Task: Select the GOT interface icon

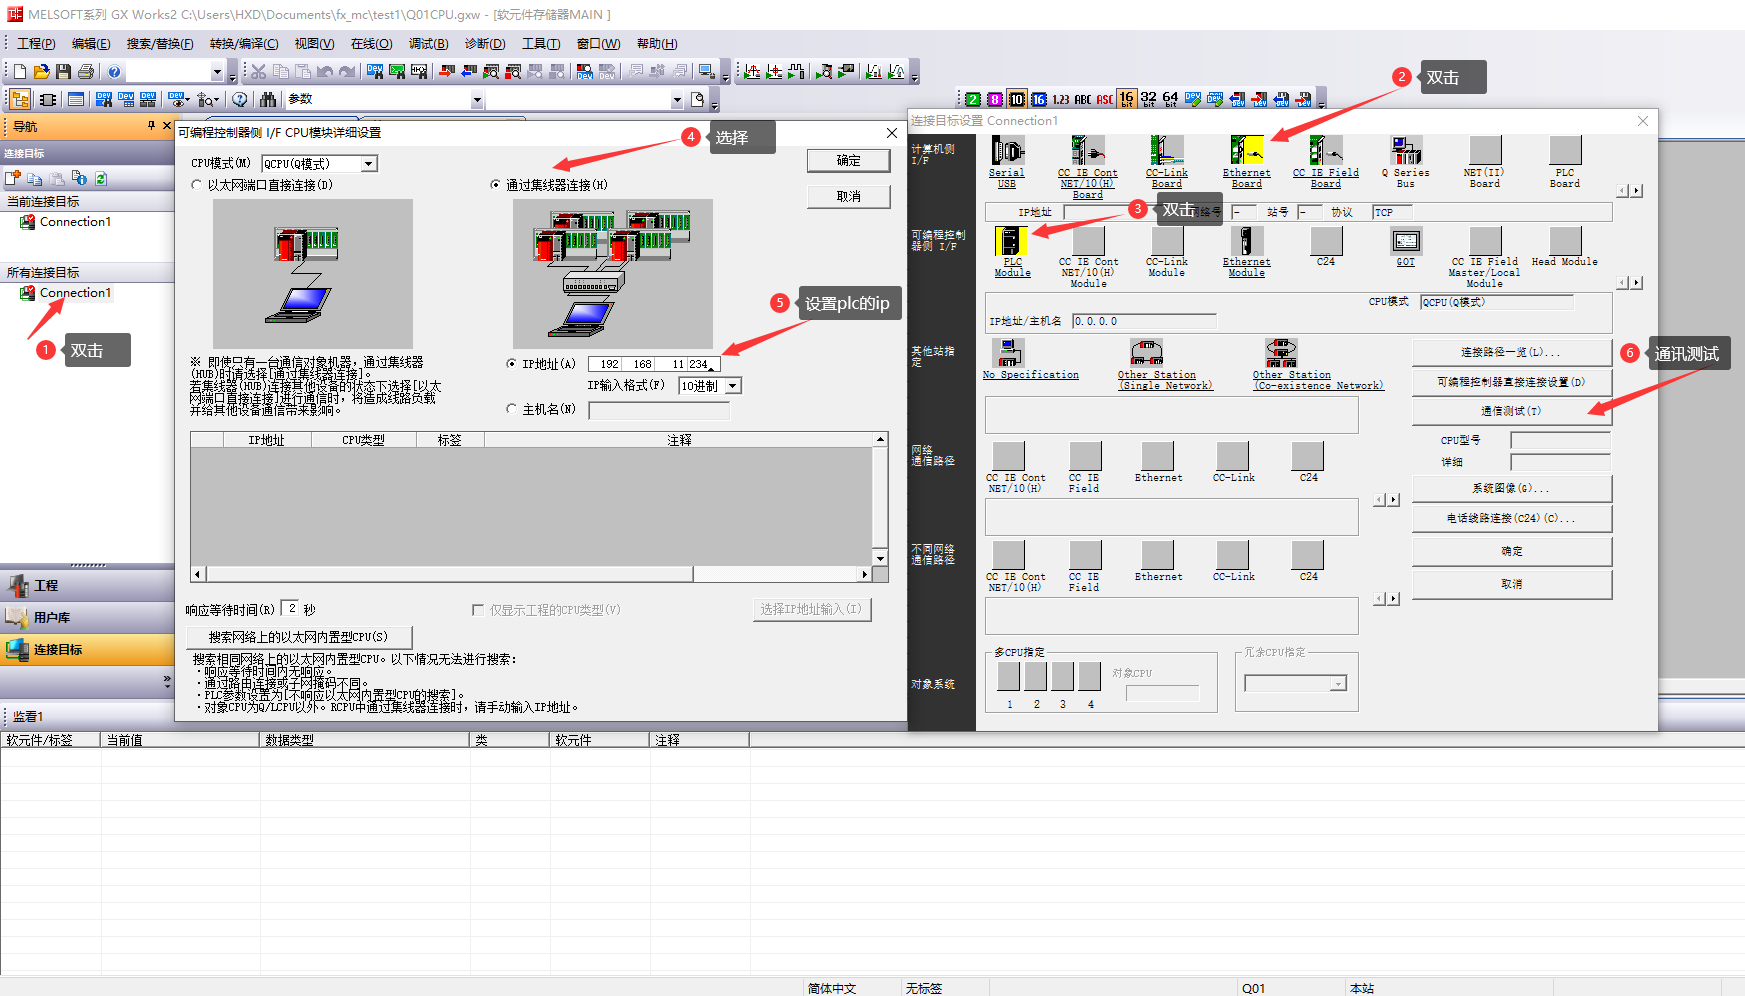Action: (x=1405, y=242)
